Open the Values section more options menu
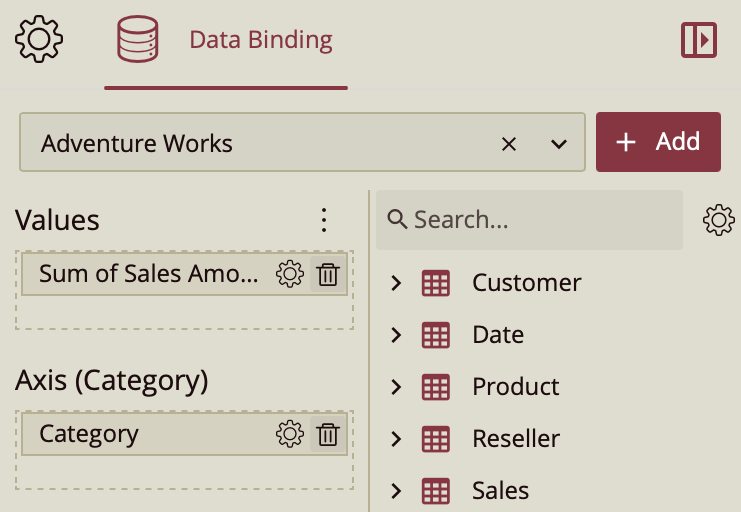The width and height of the screenshot is (741, 512). (x=323, y=220)
